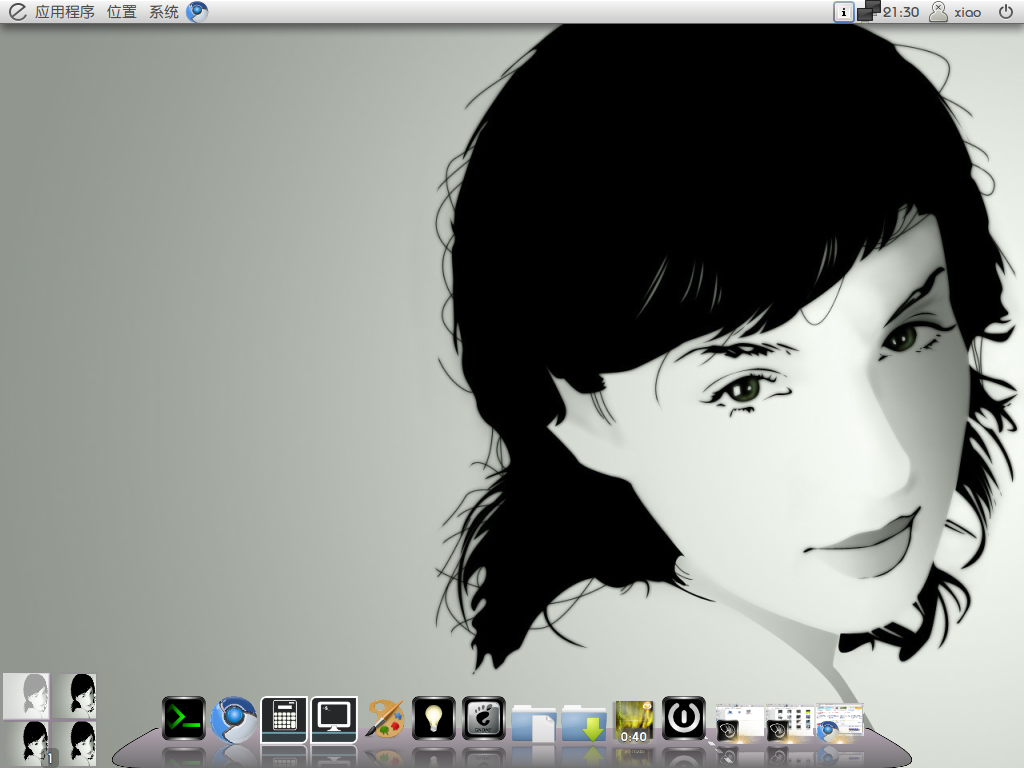1024x768 pixels.
Task: Click the distributor logo in the top panel
Action: click(16, 12)
